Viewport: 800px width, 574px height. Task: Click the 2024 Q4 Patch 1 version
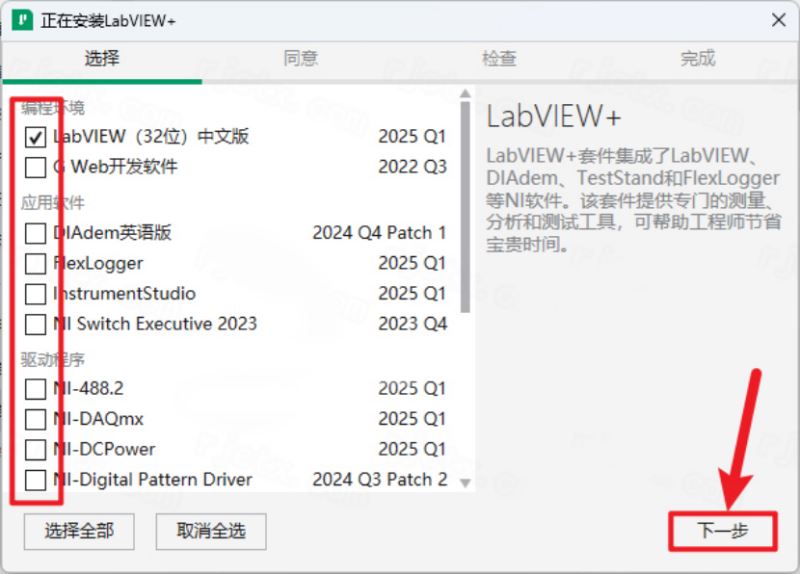pos(379,233)
